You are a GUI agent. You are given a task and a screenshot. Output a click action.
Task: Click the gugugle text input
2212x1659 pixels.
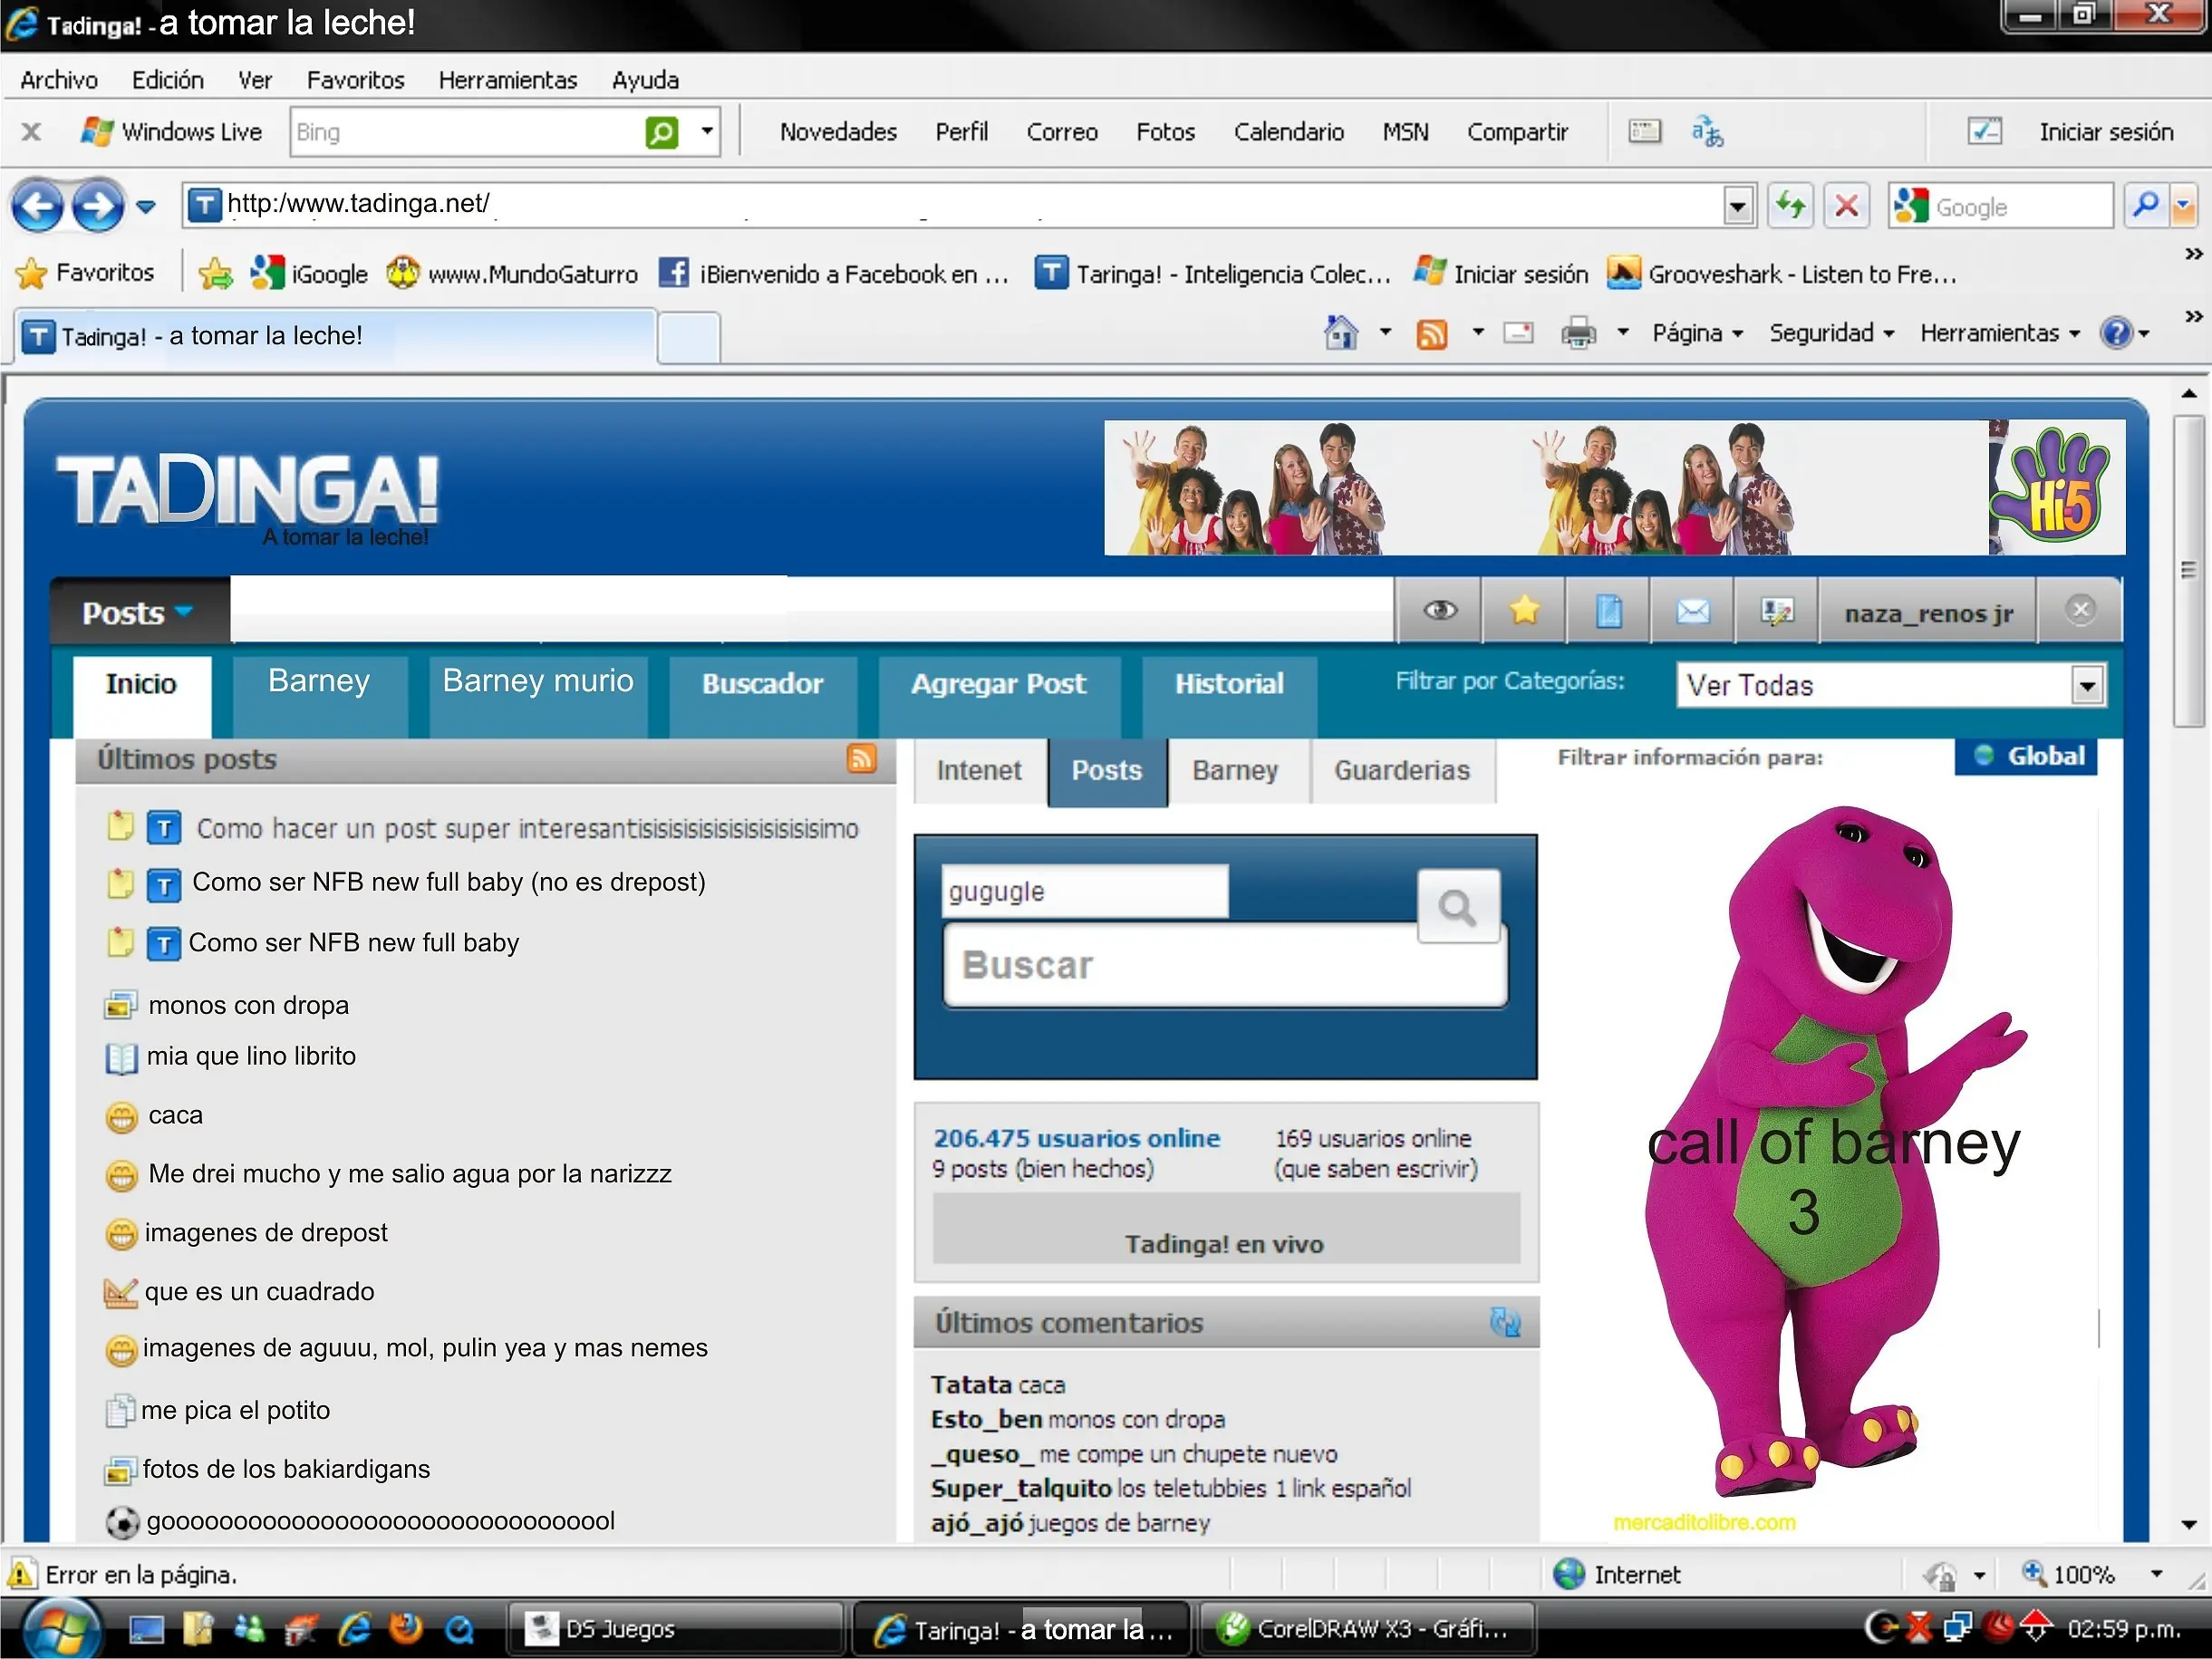point(1085,891)
